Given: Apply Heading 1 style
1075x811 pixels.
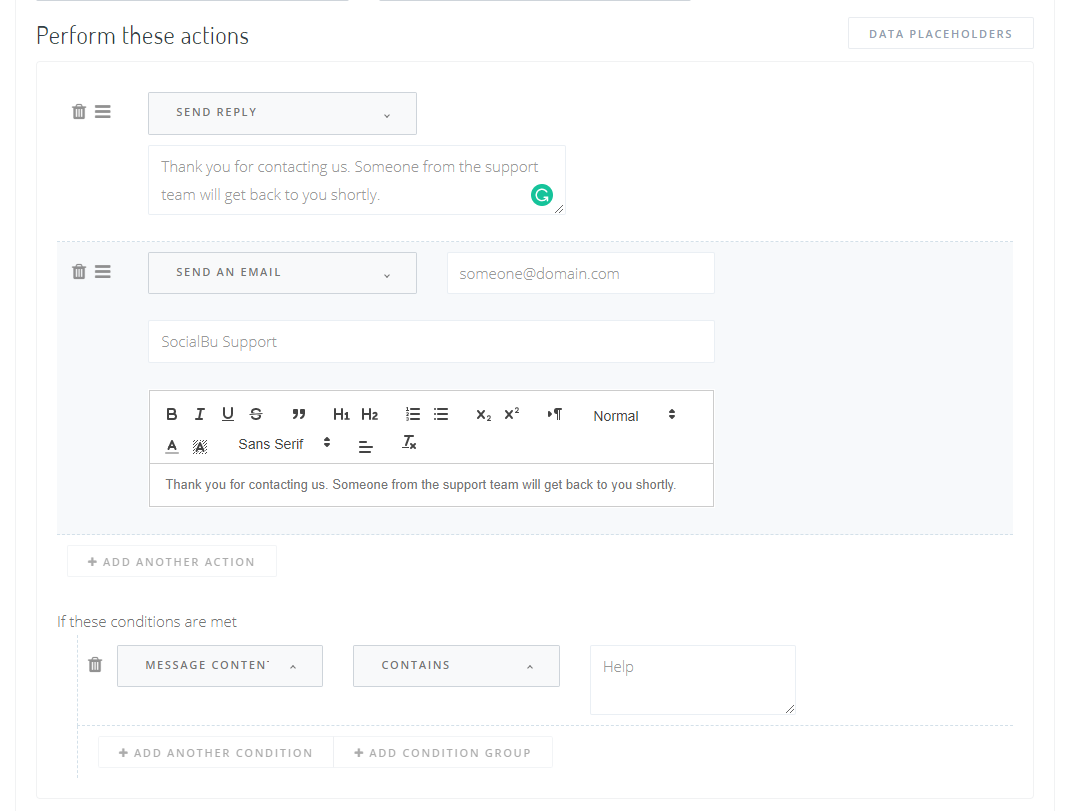Looking at the screenshot, I should 341,415.
